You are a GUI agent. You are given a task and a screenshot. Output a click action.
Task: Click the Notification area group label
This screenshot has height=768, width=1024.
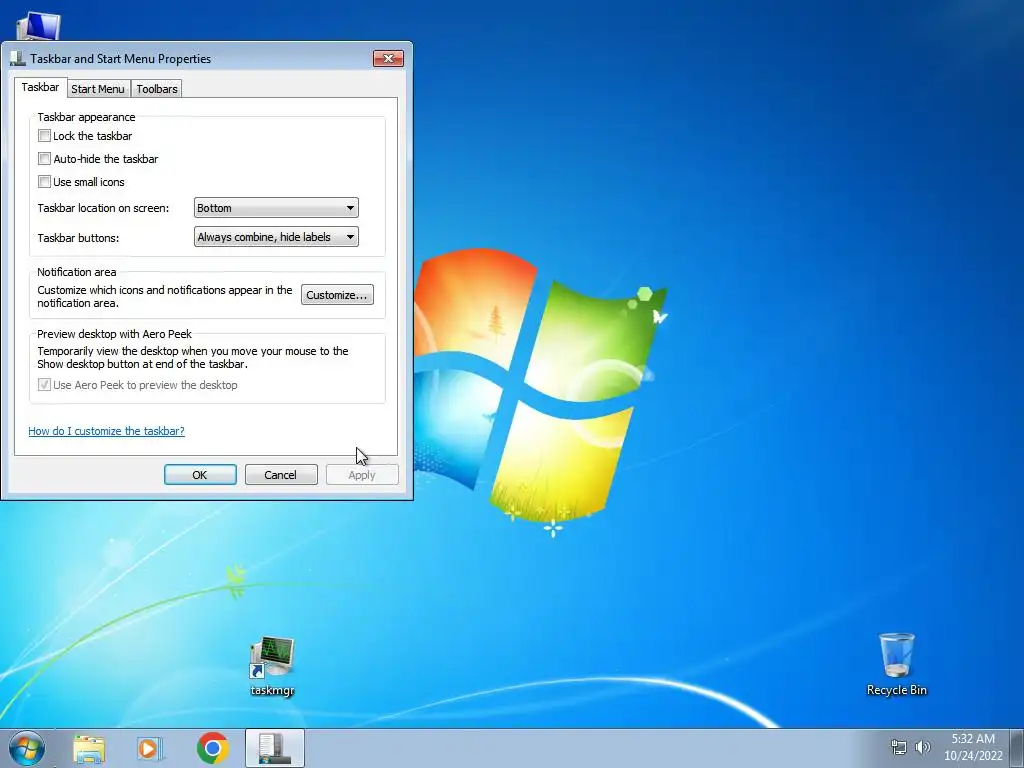[x=76, y=272]
